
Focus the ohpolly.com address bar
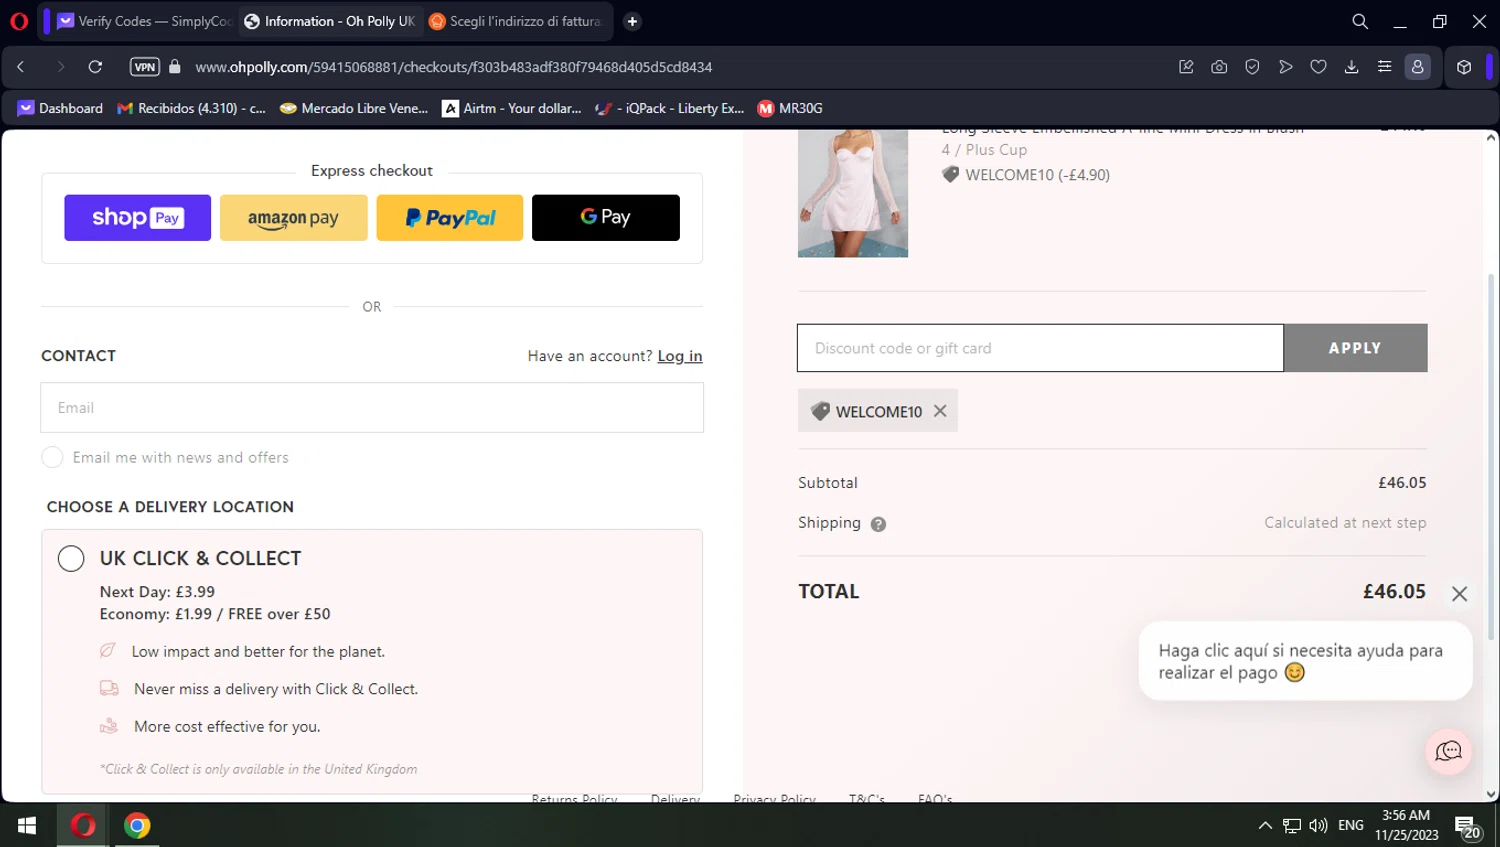[454, 67]
